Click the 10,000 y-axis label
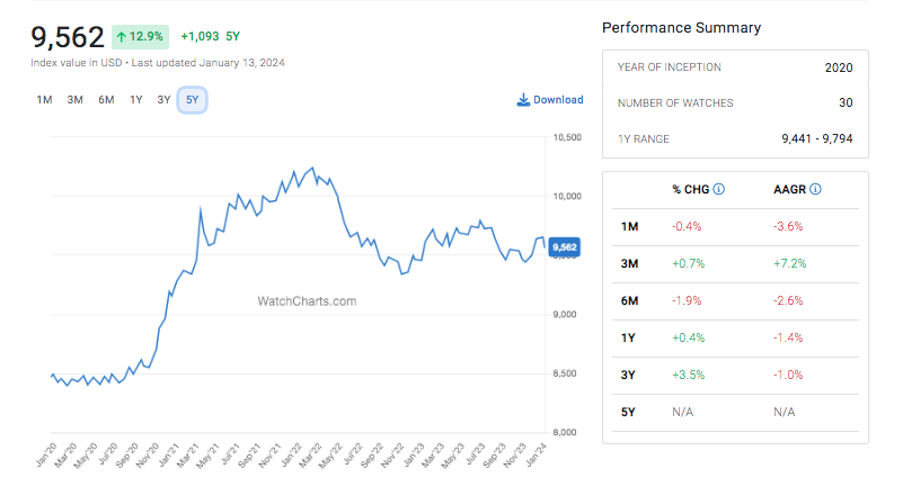904x478 pixels. click(567, 196)
